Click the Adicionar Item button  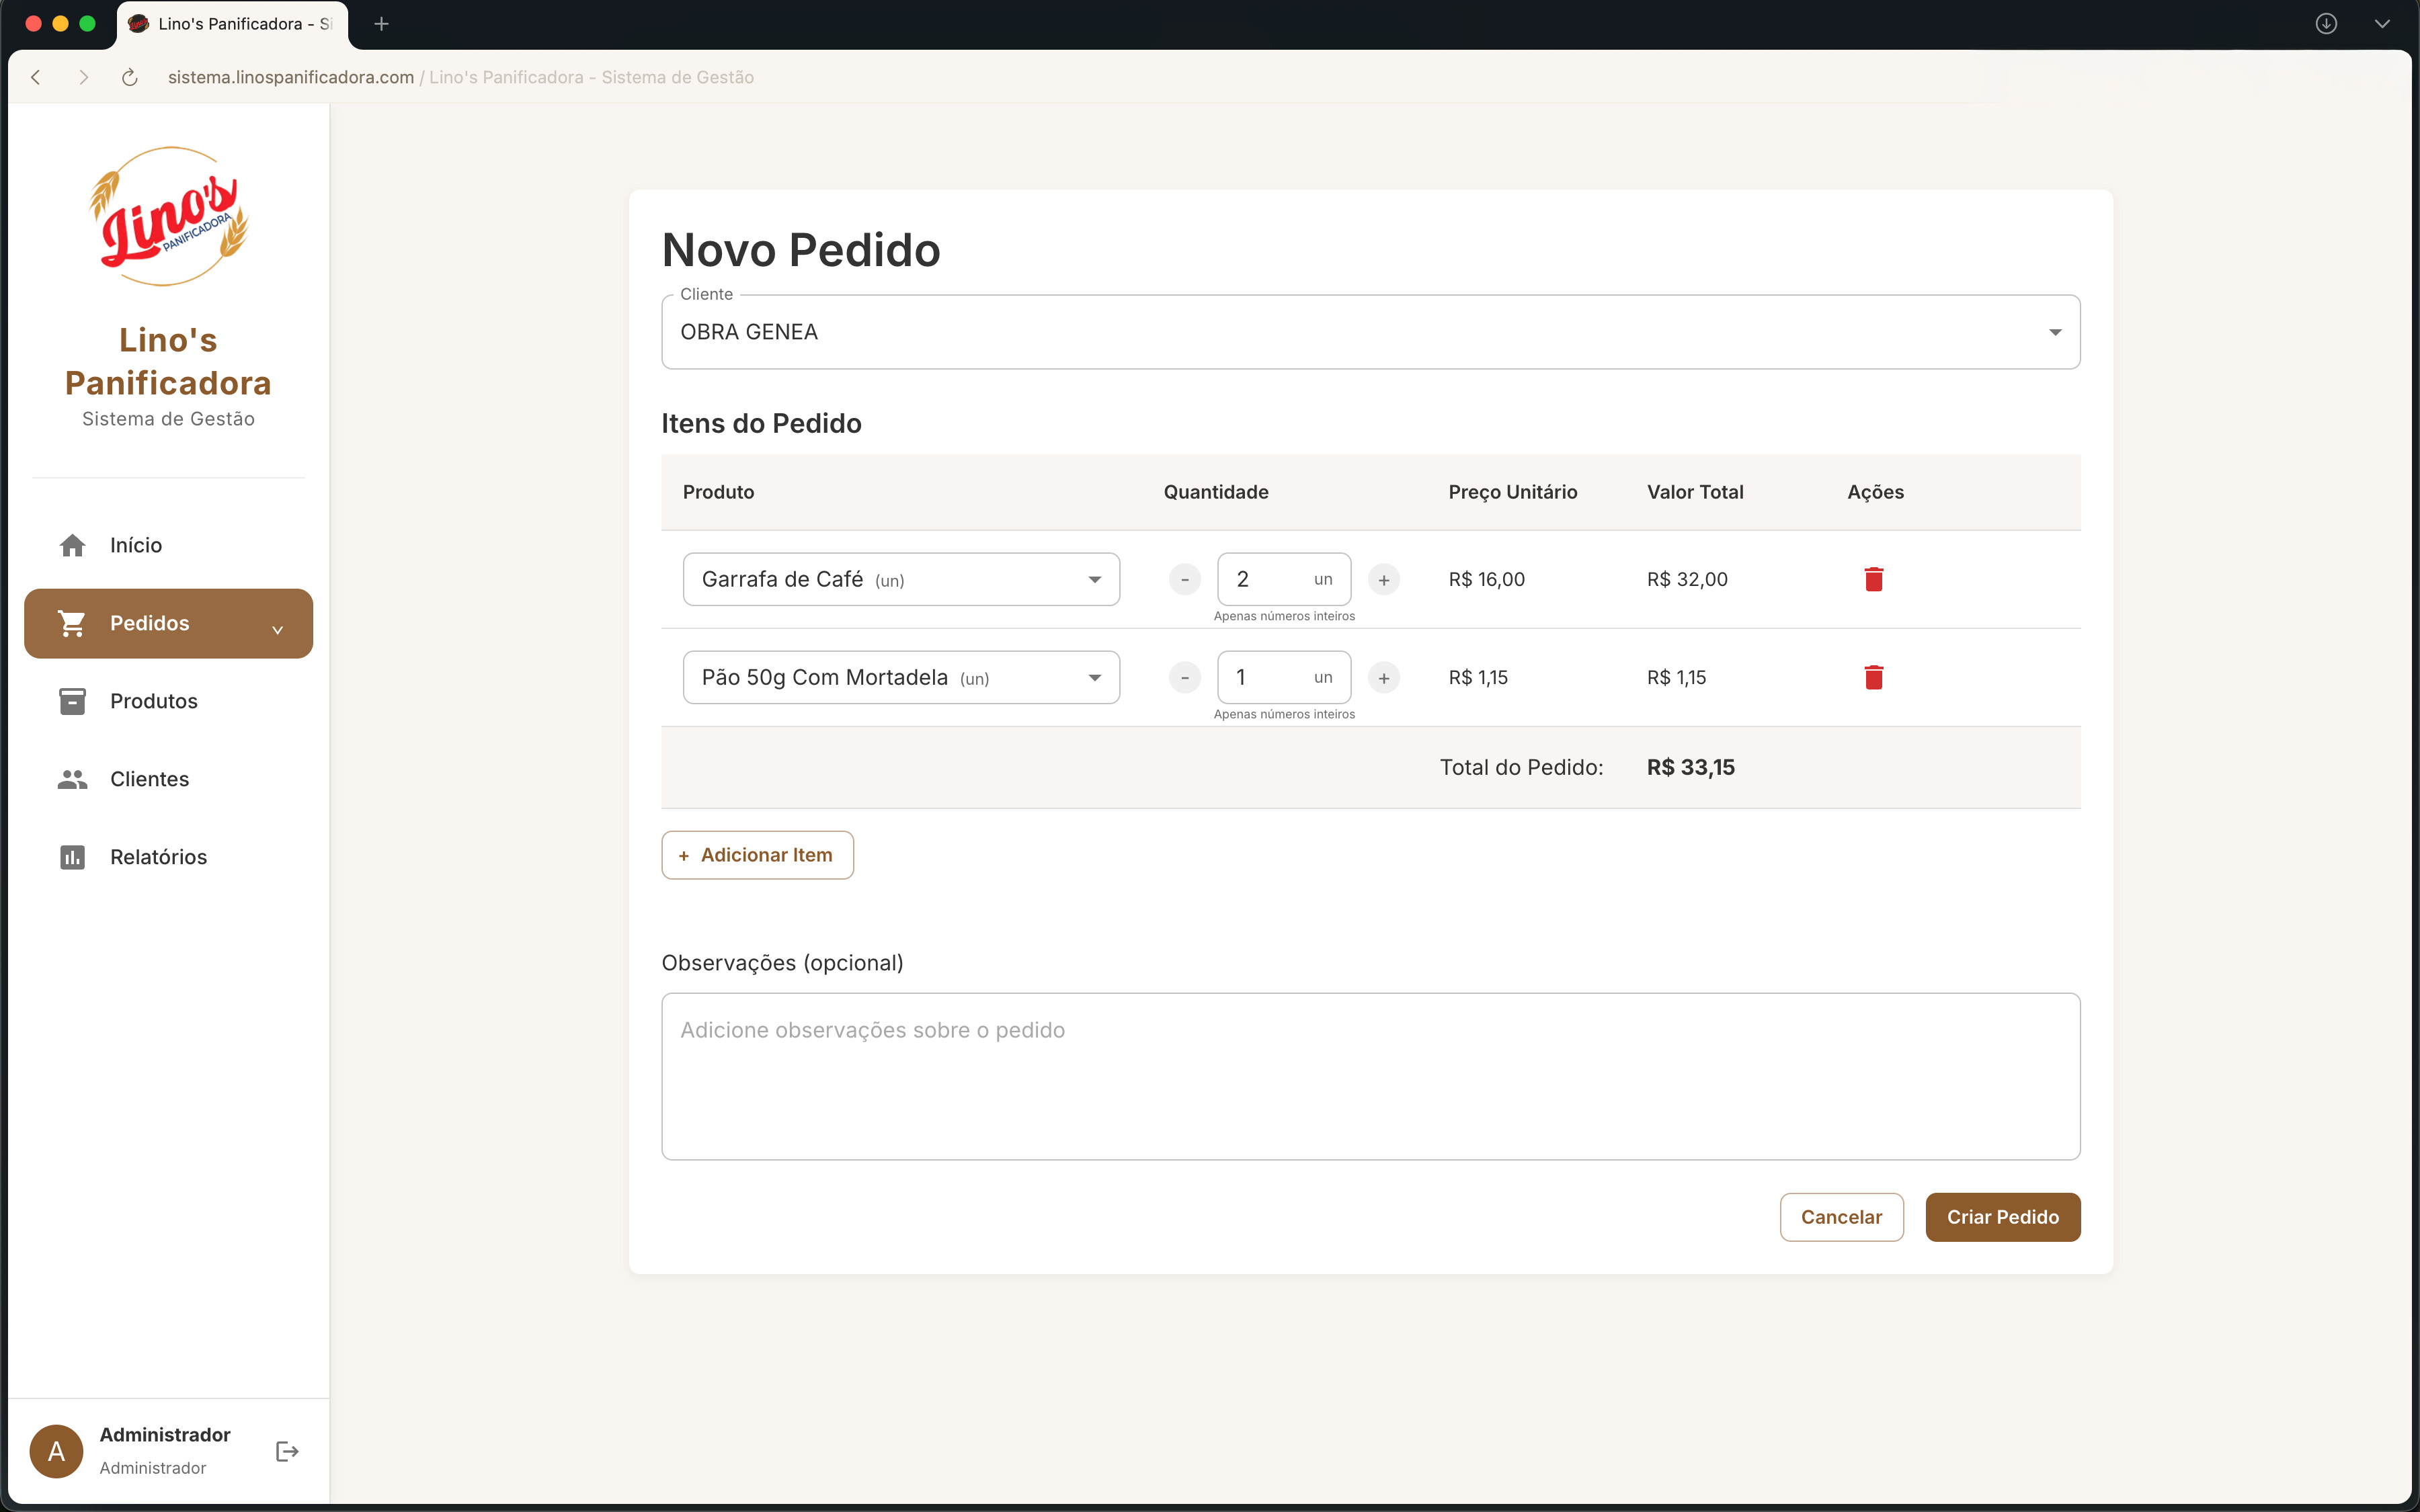point(757,855)
